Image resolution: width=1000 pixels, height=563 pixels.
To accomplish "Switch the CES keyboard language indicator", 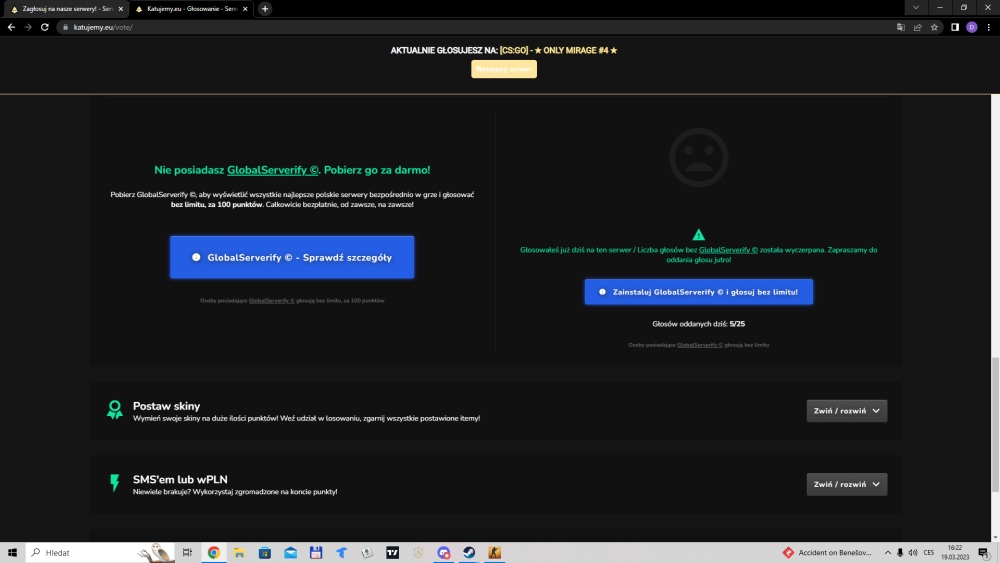I will (x=929, y=553).
